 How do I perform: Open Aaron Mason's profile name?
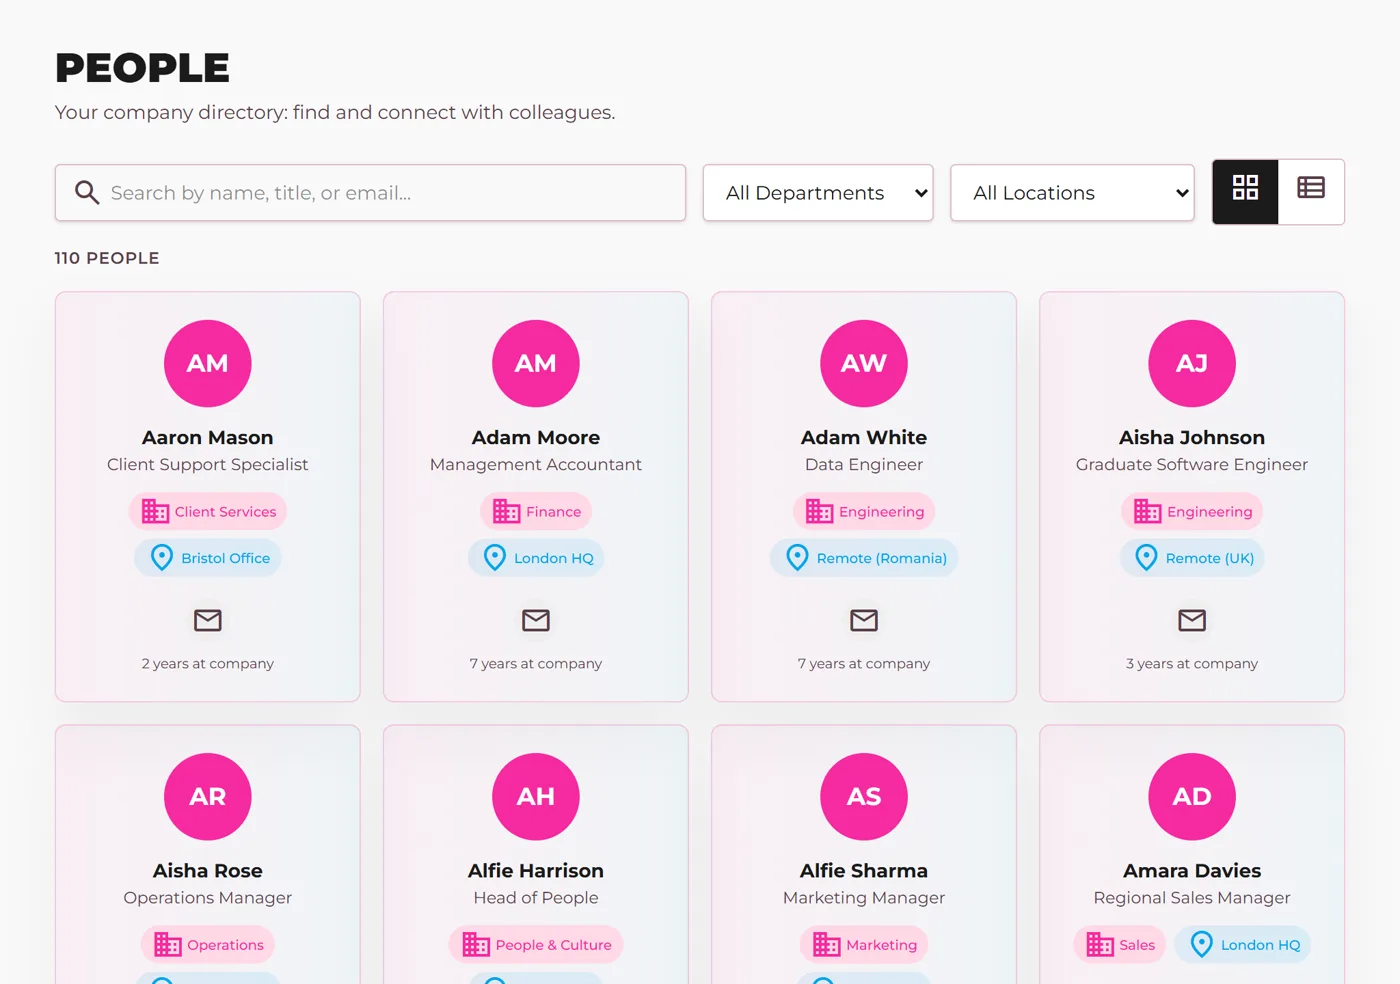[x=208, y=437]
